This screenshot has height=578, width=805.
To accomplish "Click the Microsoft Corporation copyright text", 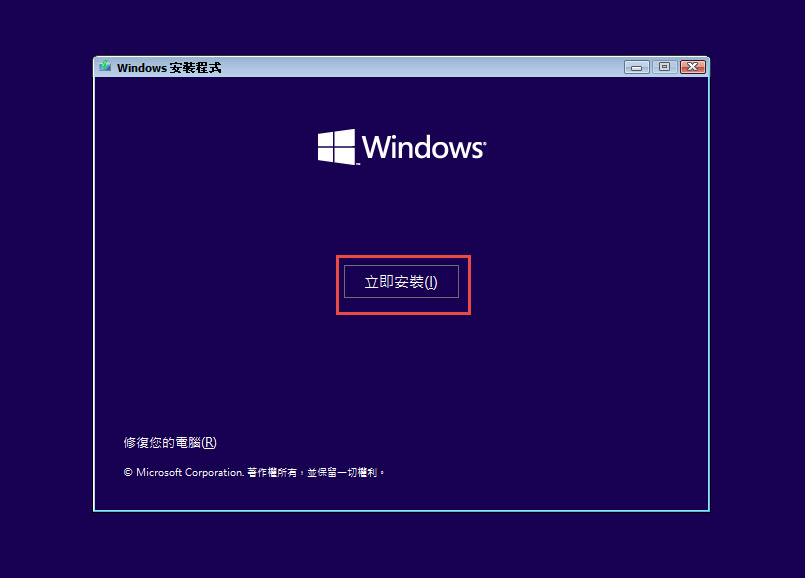I will pos(254,472).
